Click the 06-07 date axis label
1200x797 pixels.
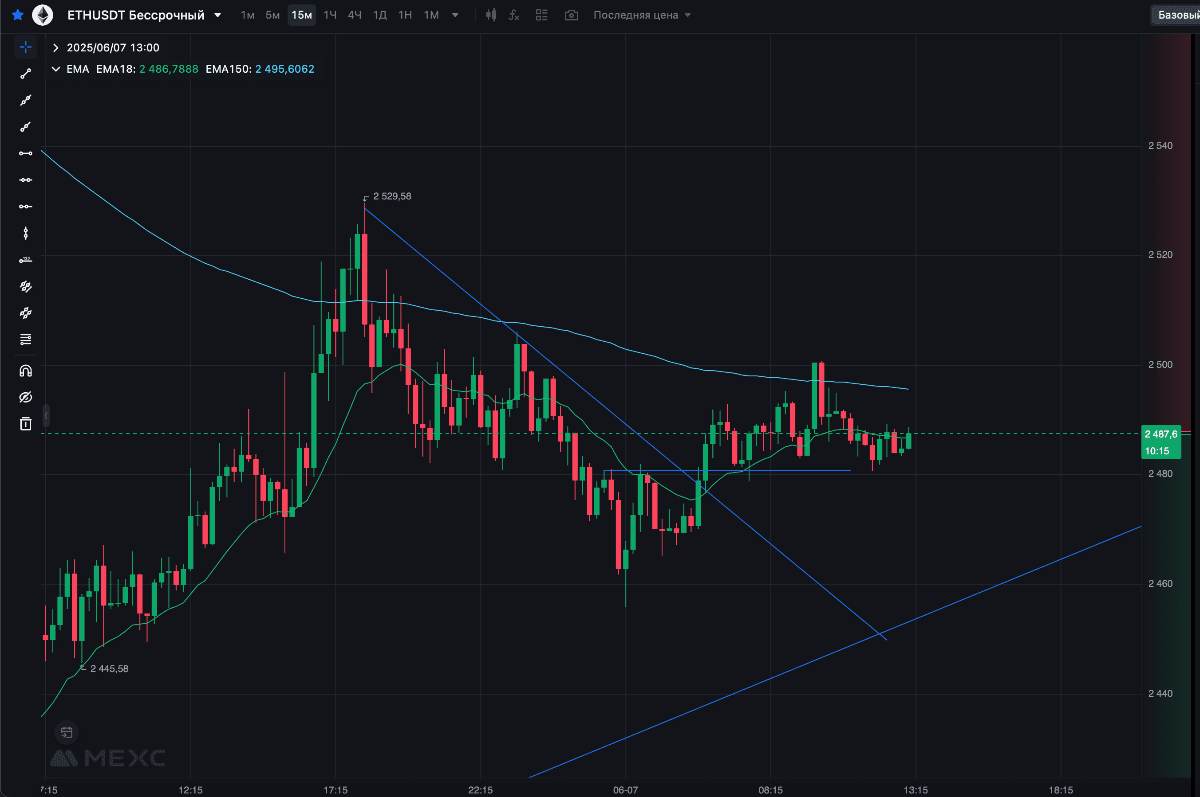click(626, 789)
